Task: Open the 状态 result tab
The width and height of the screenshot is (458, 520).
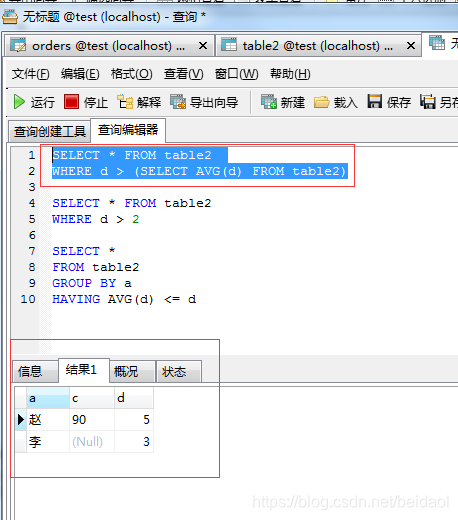Action: (x=179, y=371)
